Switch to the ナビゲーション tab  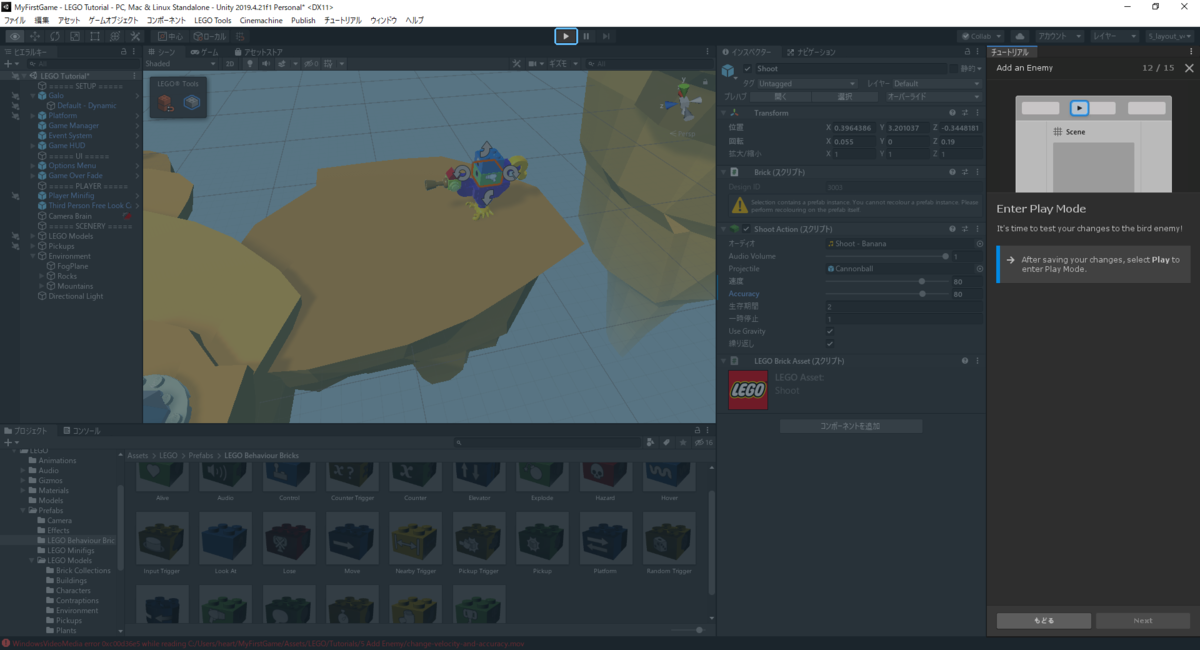[812, 52]
